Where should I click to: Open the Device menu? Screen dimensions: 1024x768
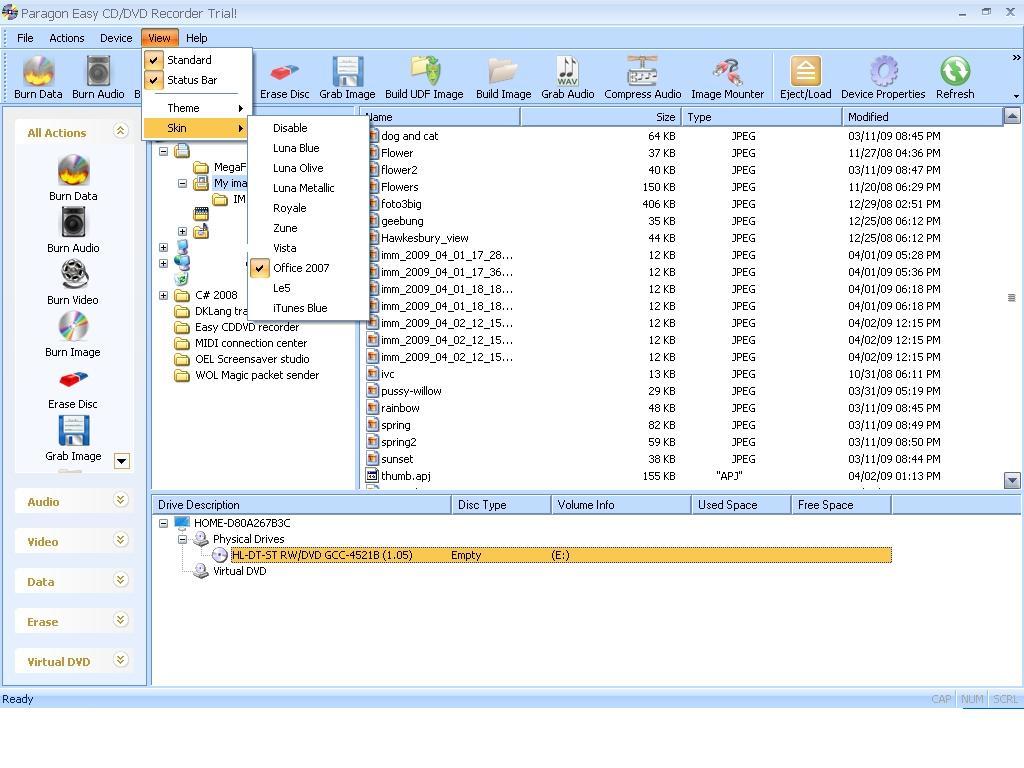116,38
